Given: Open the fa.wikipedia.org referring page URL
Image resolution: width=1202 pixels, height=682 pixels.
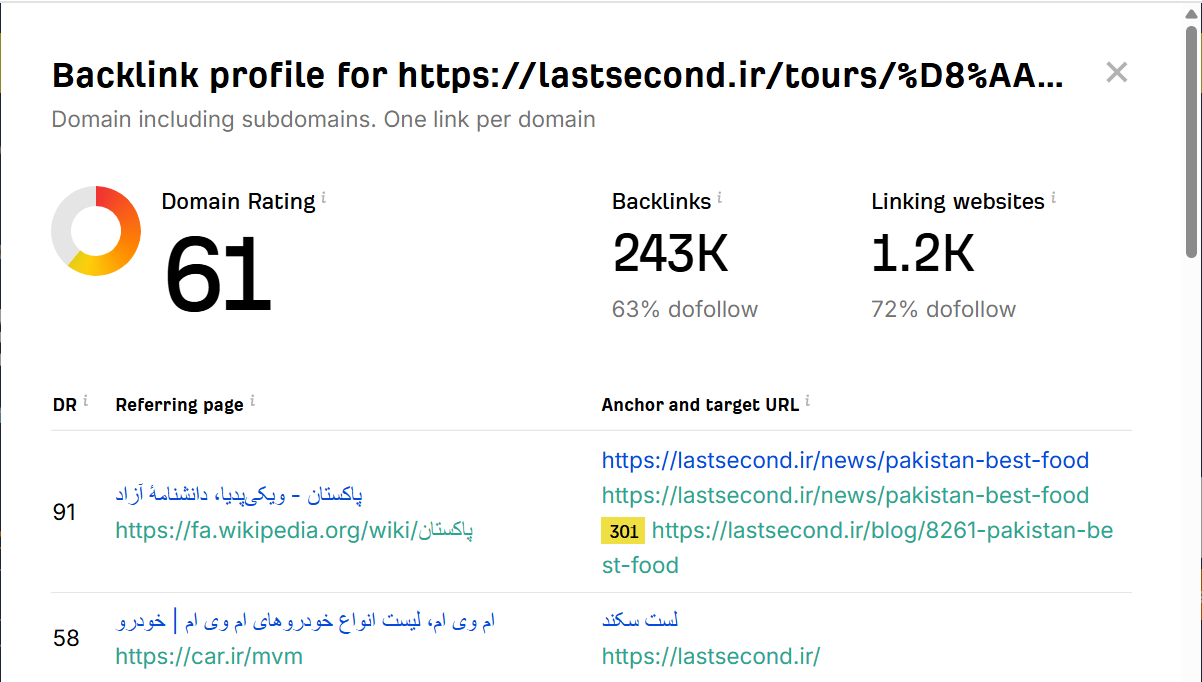Looking at the screenshot, I should [294, 530].
